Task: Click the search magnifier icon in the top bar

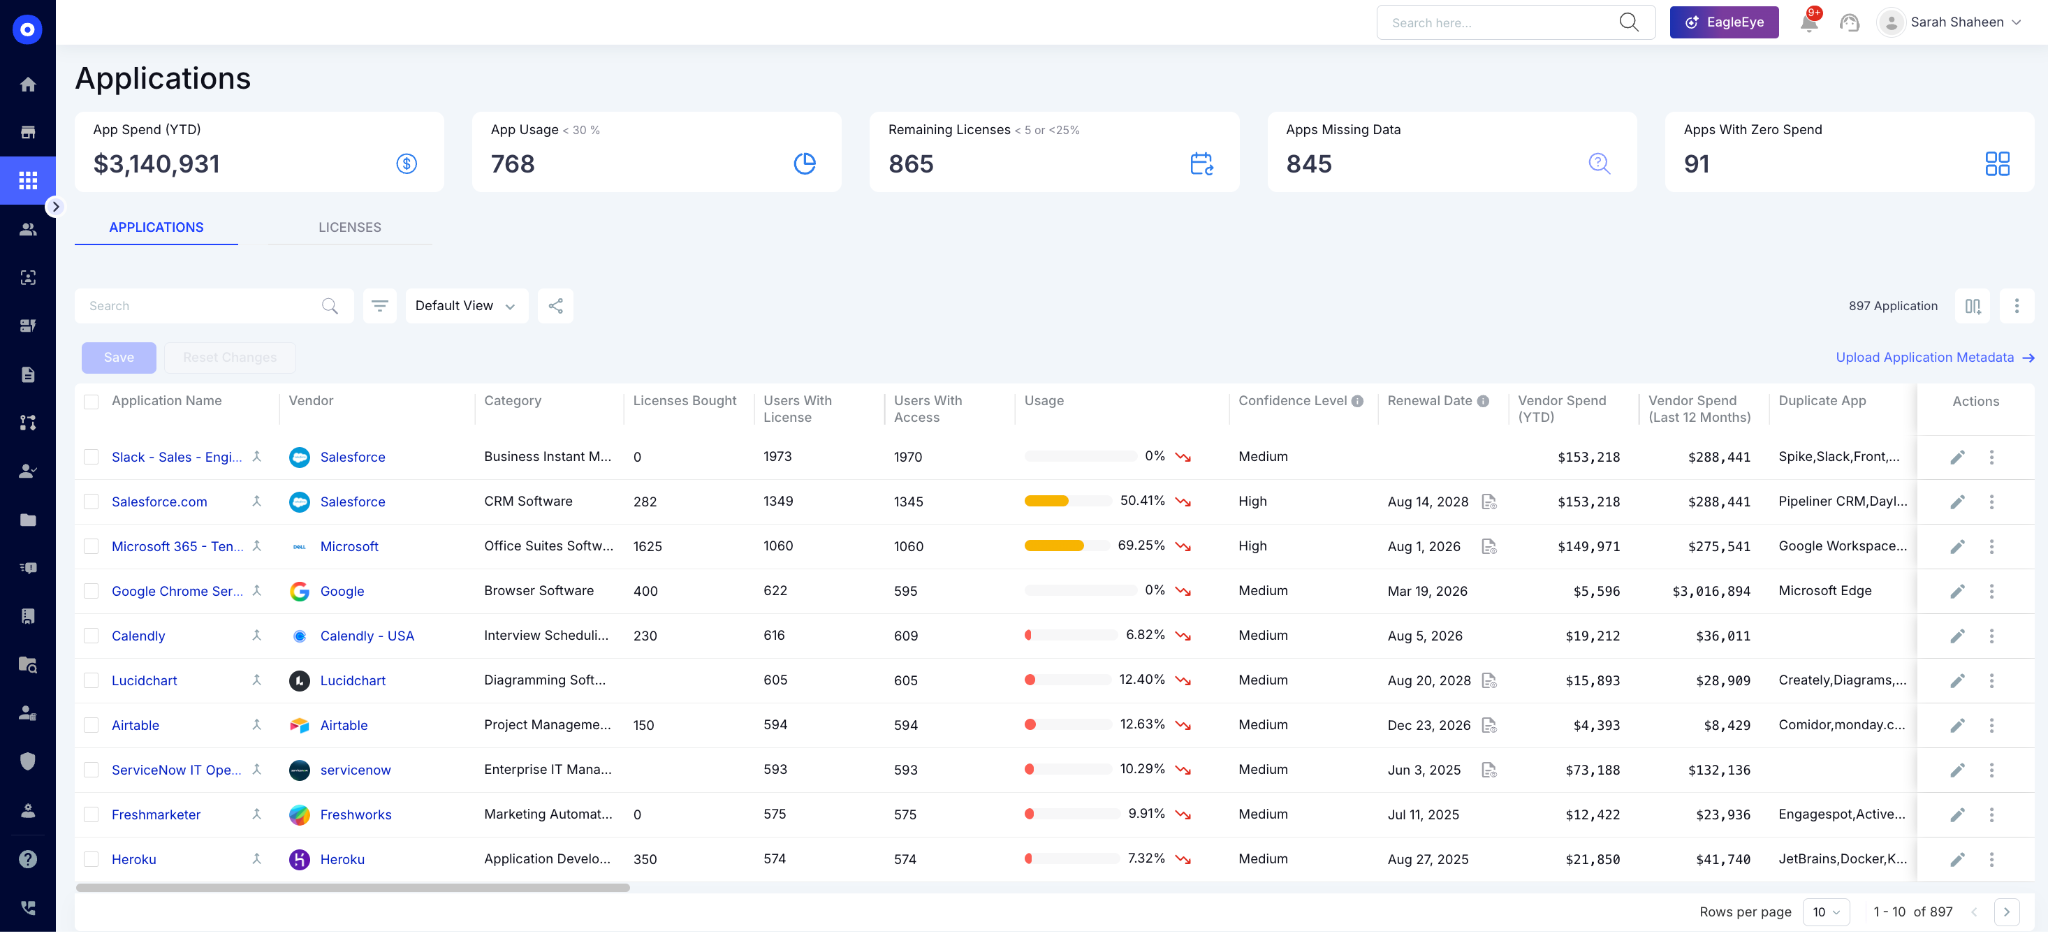Action: [1629, 22]
